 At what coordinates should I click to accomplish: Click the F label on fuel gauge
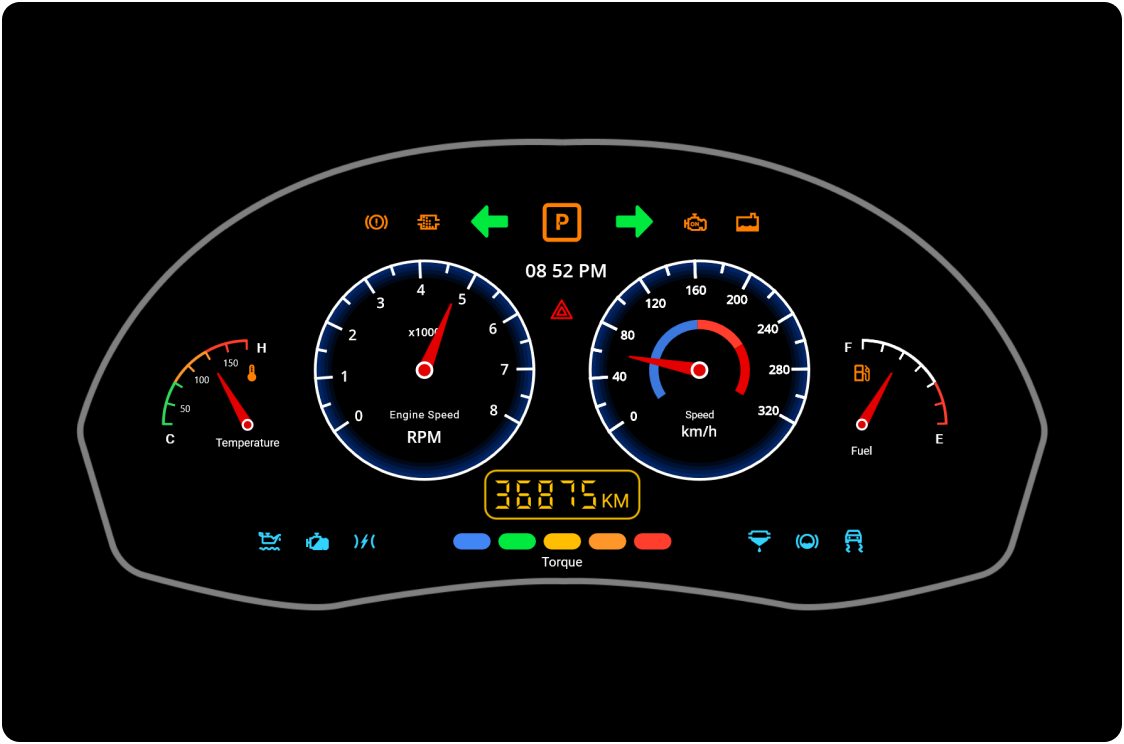[848, 348]
